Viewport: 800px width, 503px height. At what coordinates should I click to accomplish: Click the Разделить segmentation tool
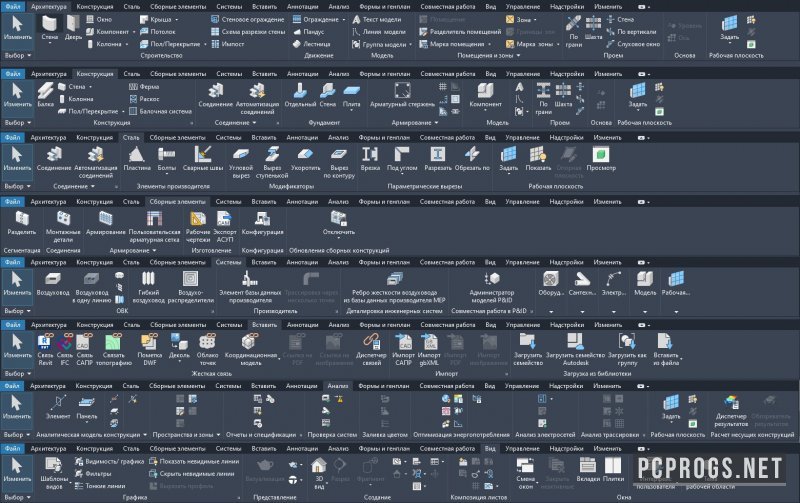21,223
